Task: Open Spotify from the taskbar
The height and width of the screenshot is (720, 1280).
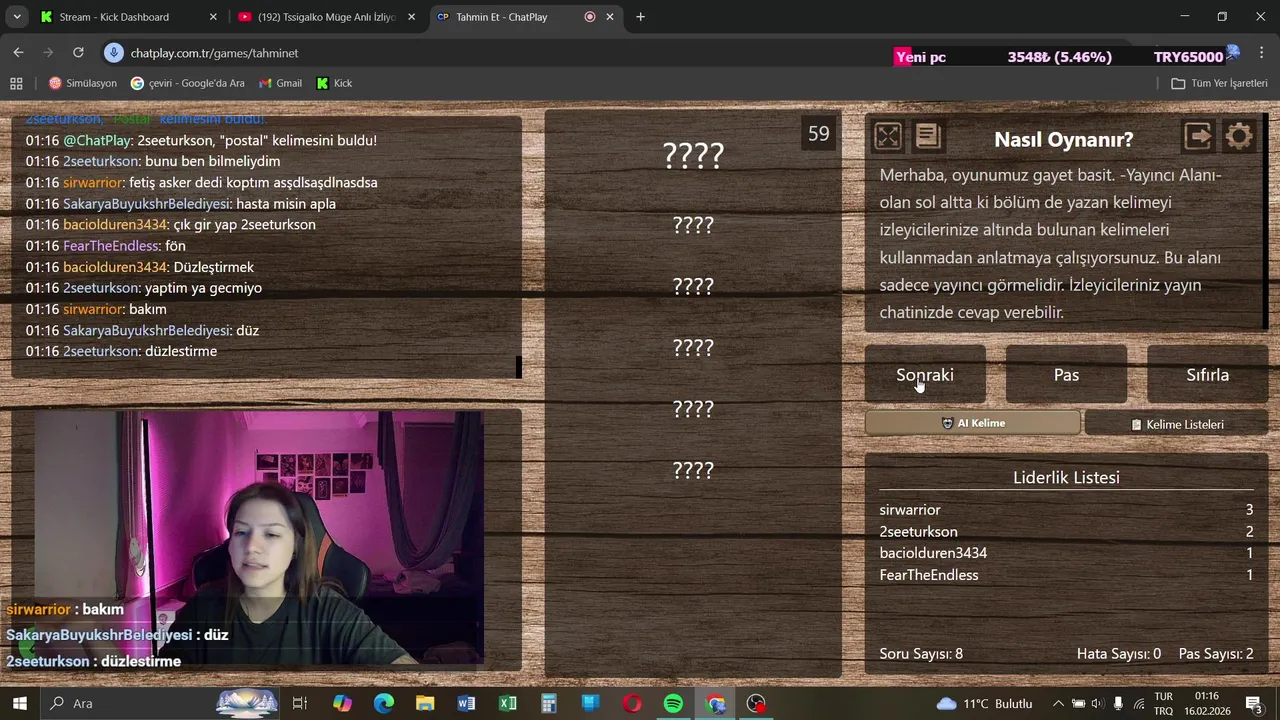Action: [x=673, y=703]
